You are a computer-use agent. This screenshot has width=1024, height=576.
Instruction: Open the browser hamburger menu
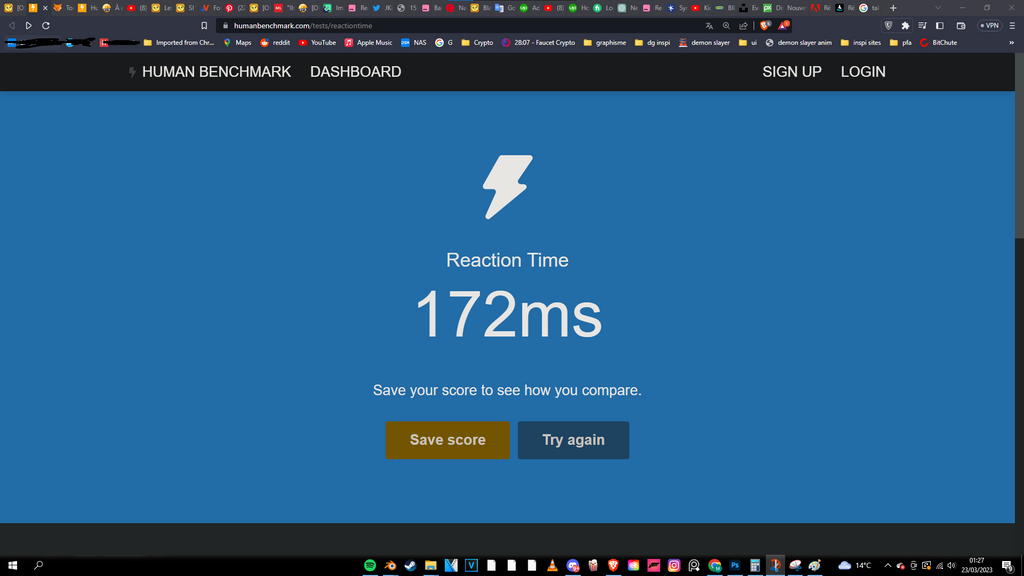click(1012, 25)
